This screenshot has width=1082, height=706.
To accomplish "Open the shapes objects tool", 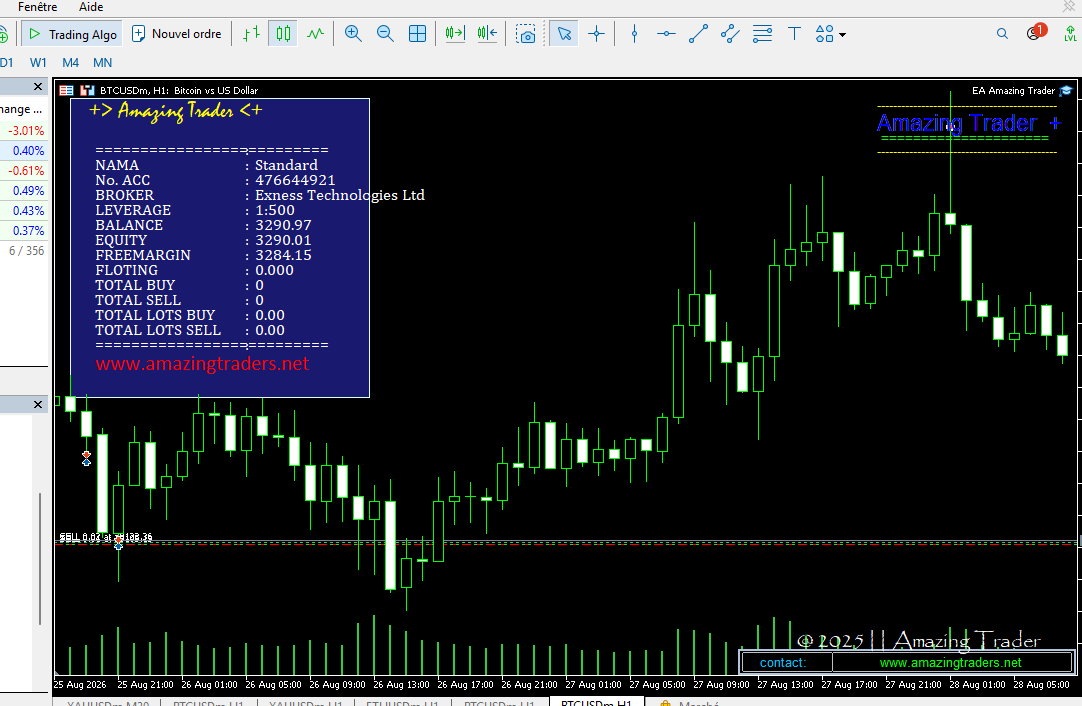I will [x=825, y=34].
